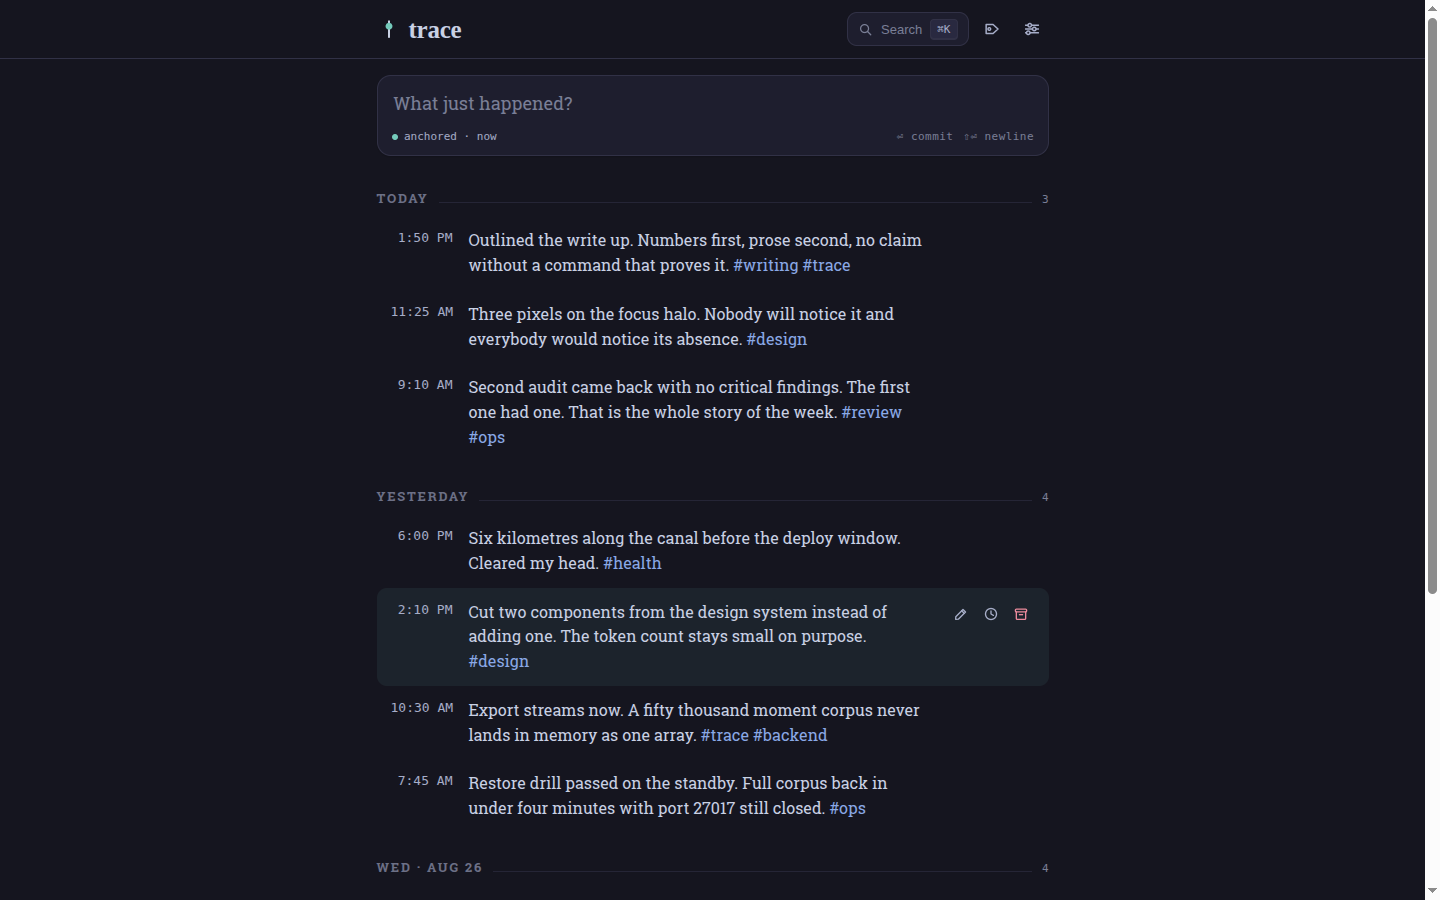Viewport: 1440px width, 900px height.
Task: Click the commit hint in composer
Action: pos(924,136)
